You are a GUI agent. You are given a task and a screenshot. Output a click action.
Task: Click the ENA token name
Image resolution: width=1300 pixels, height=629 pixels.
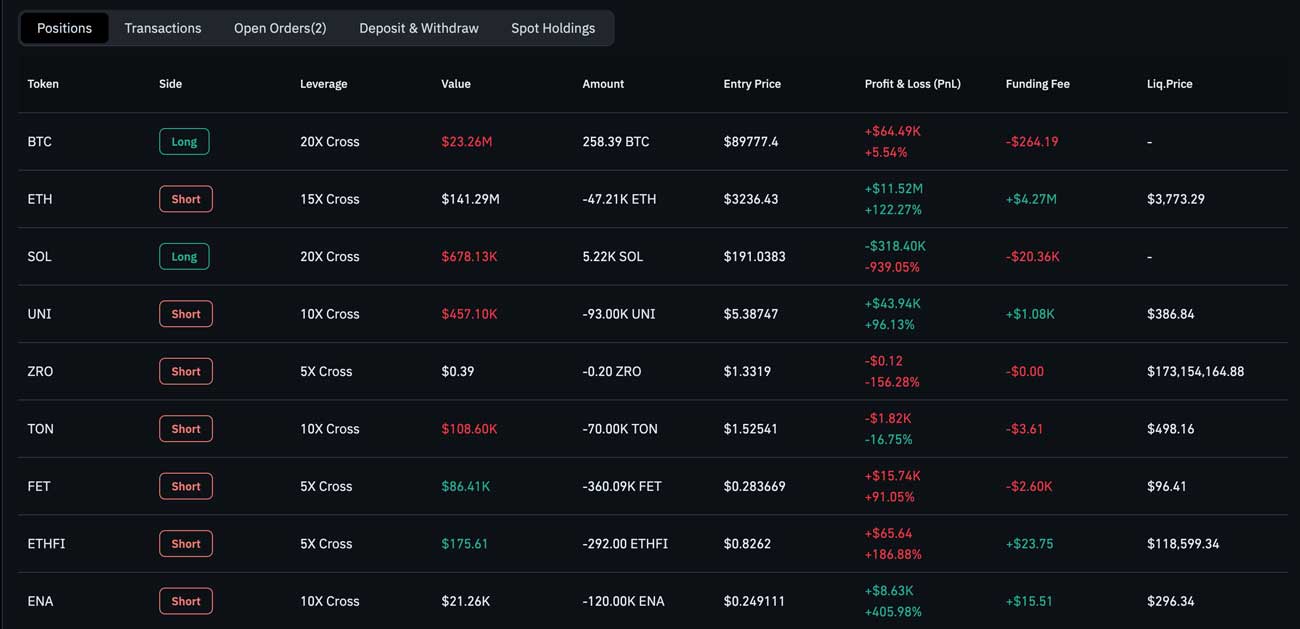tap(40, 601)
